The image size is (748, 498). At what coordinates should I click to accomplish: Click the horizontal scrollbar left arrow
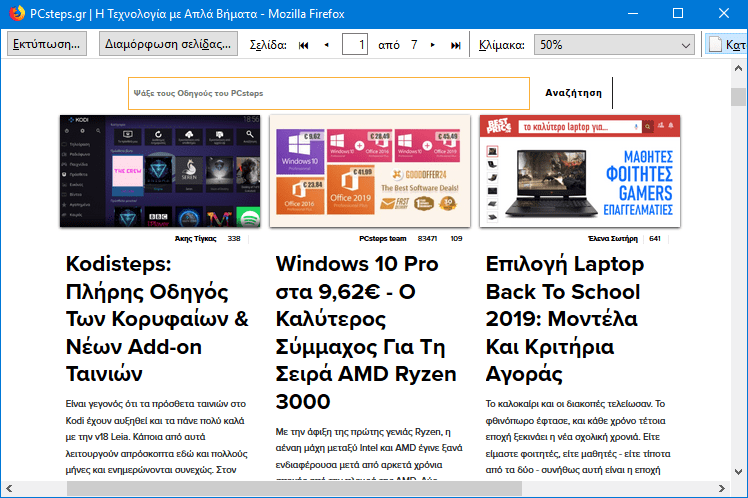(9, 488)
